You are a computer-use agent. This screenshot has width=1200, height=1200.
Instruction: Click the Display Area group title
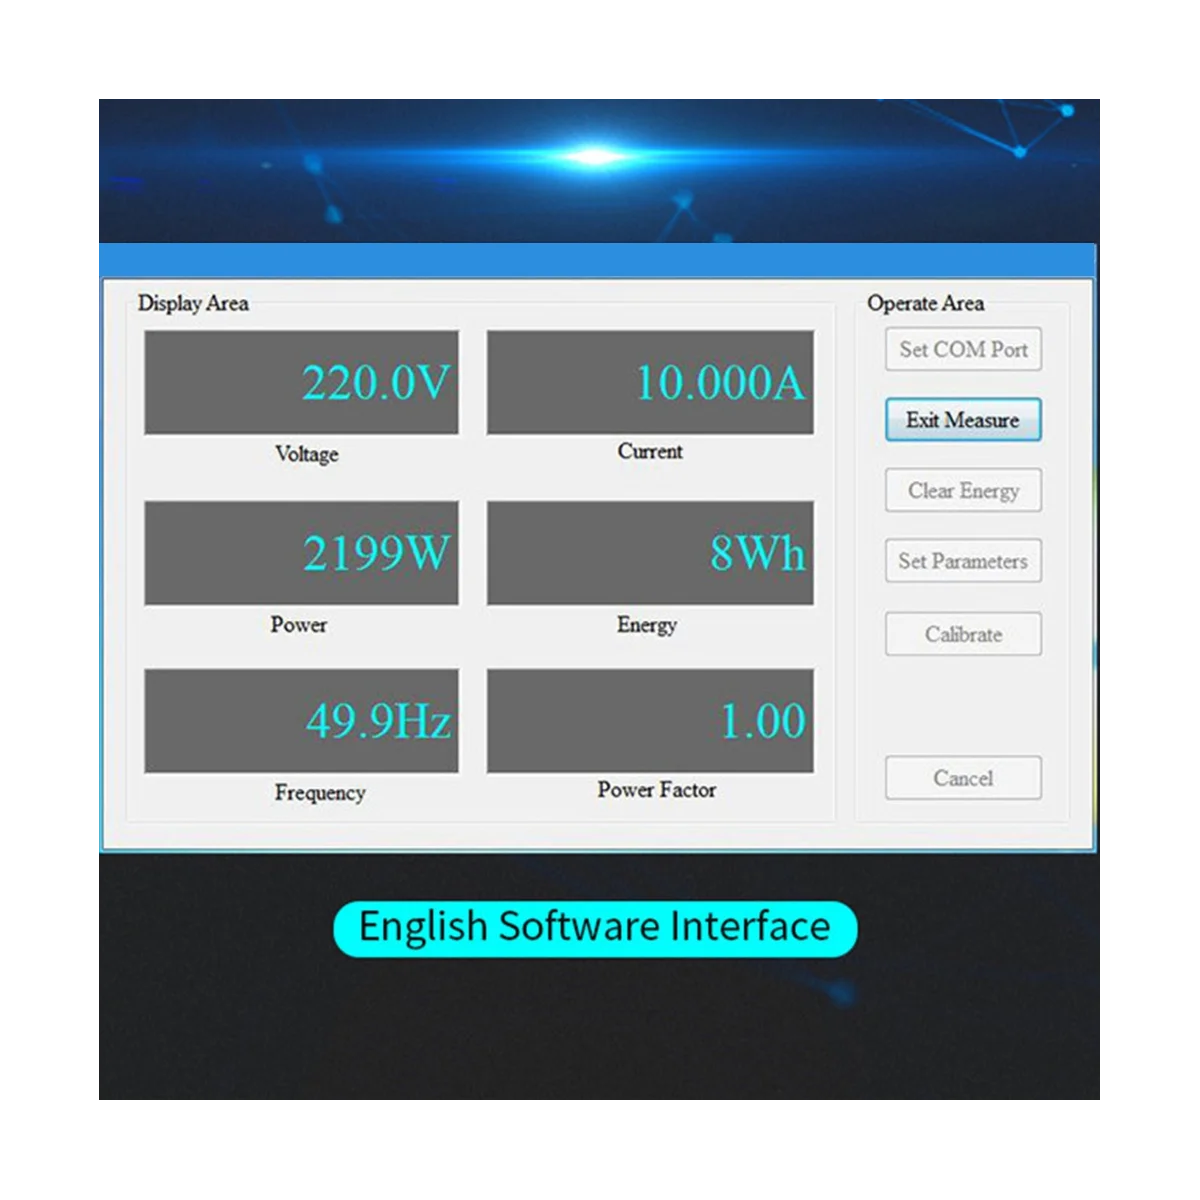pyautogui.click(x=193, y=303)
